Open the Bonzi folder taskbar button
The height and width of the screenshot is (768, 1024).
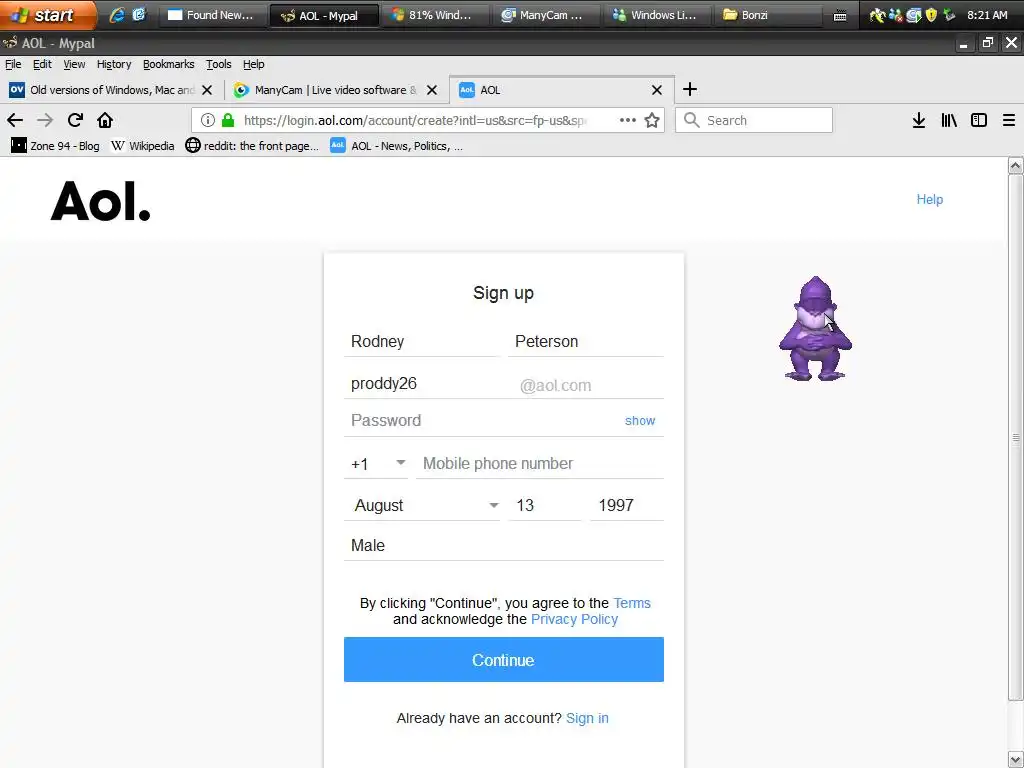(x=769, y=15)
